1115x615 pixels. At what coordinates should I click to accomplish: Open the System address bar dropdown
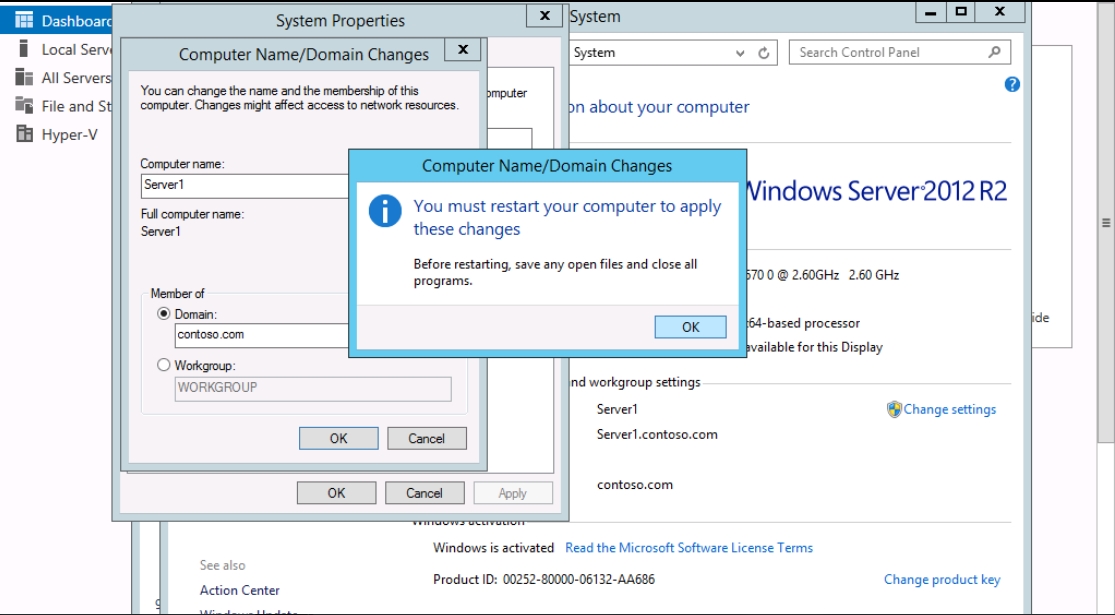[x=740, y=53]
